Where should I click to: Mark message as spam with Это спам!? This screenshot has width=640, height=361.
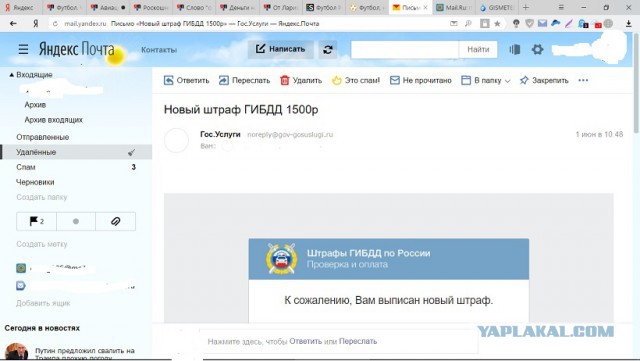[x=356, y=80]
